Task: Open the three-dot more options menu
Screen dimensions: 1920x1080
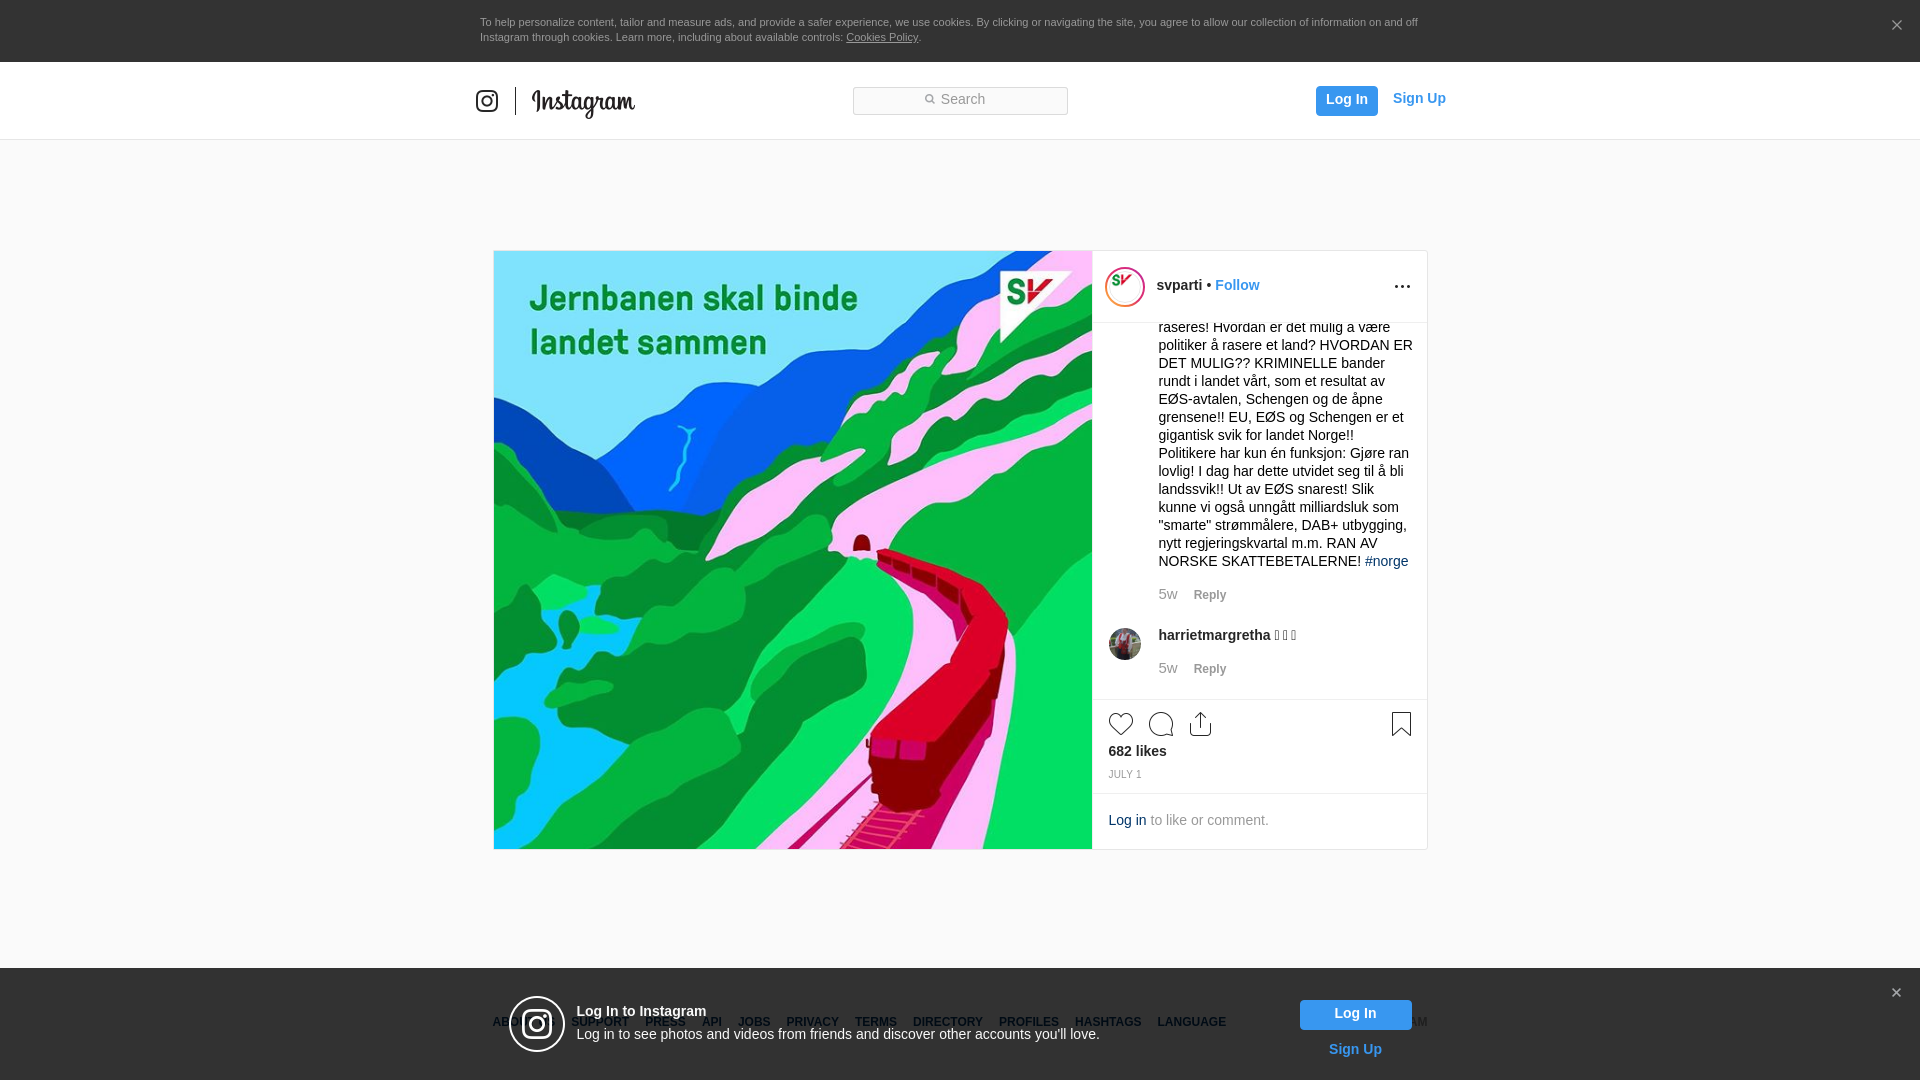Action: [1402, 287]
